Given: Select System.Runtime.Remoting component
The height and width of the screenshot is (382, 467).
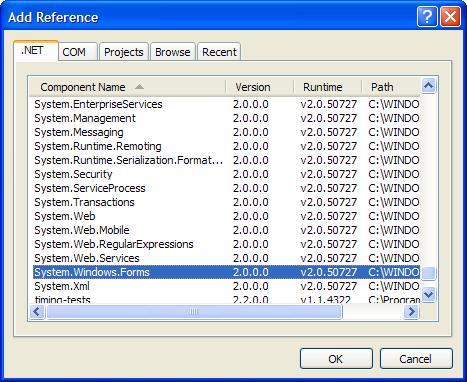Looking at the screenshot, I should coord(226,146).
